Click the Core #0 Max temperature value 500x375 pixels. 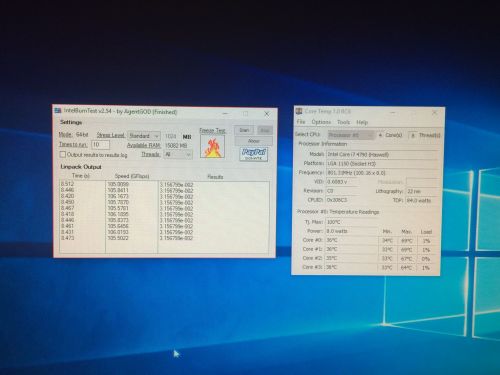coord(407,241)
